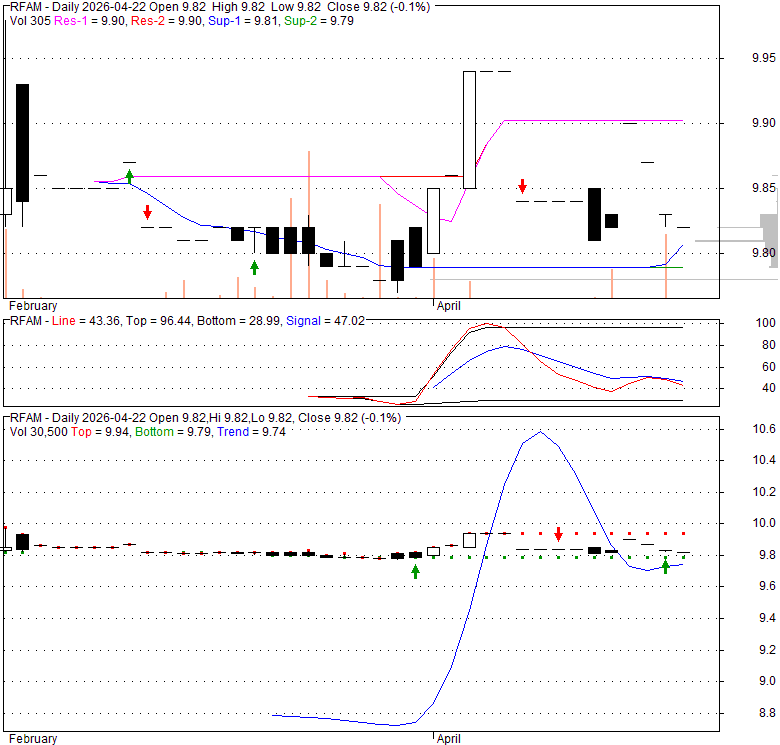Click the Sup-2 = 9.79 label
This screenshot has width=780, height=745.
click(x=319, y=21)
